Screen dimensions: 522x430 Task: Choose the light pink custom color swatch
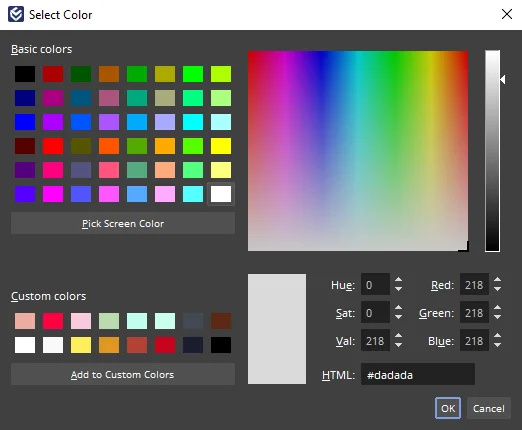pyautogui.click(x=81, y=321)
